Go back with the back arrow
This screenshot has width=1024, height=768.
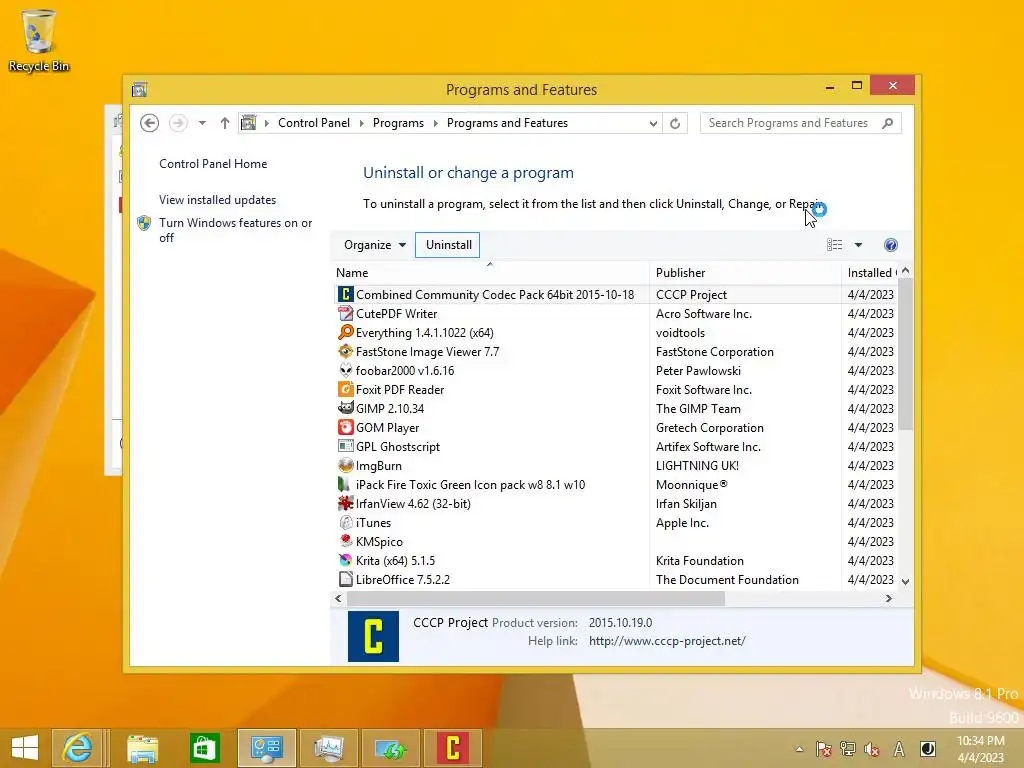(x=150, y=123)
